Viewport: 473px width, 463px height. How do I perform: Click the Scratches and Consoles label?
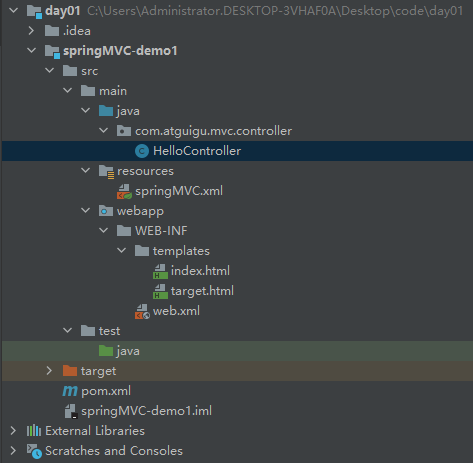[x=114, y=451]
